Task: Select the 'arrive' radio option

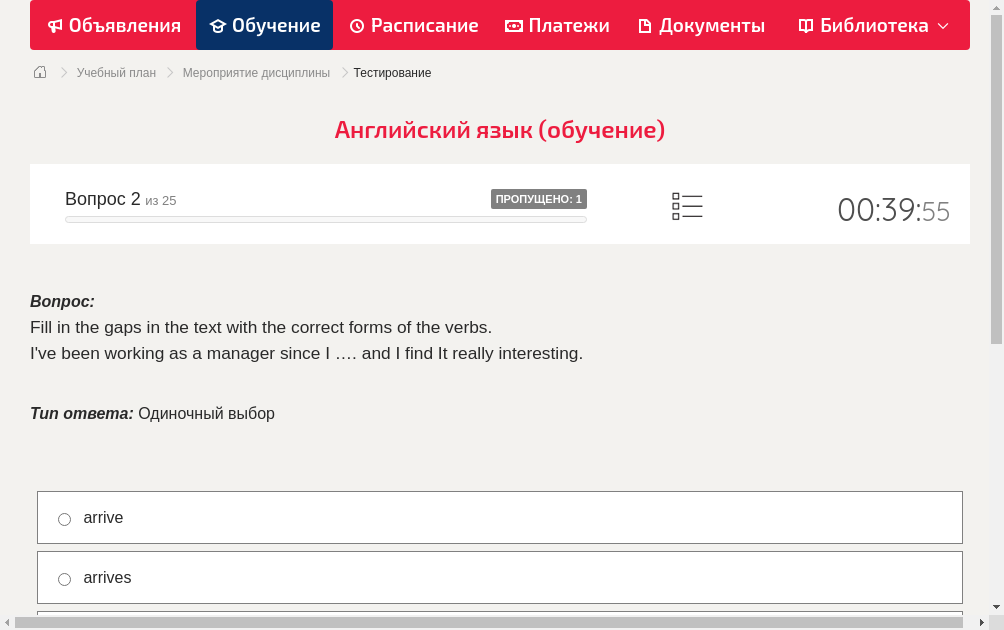Action: tap(65, 519)
